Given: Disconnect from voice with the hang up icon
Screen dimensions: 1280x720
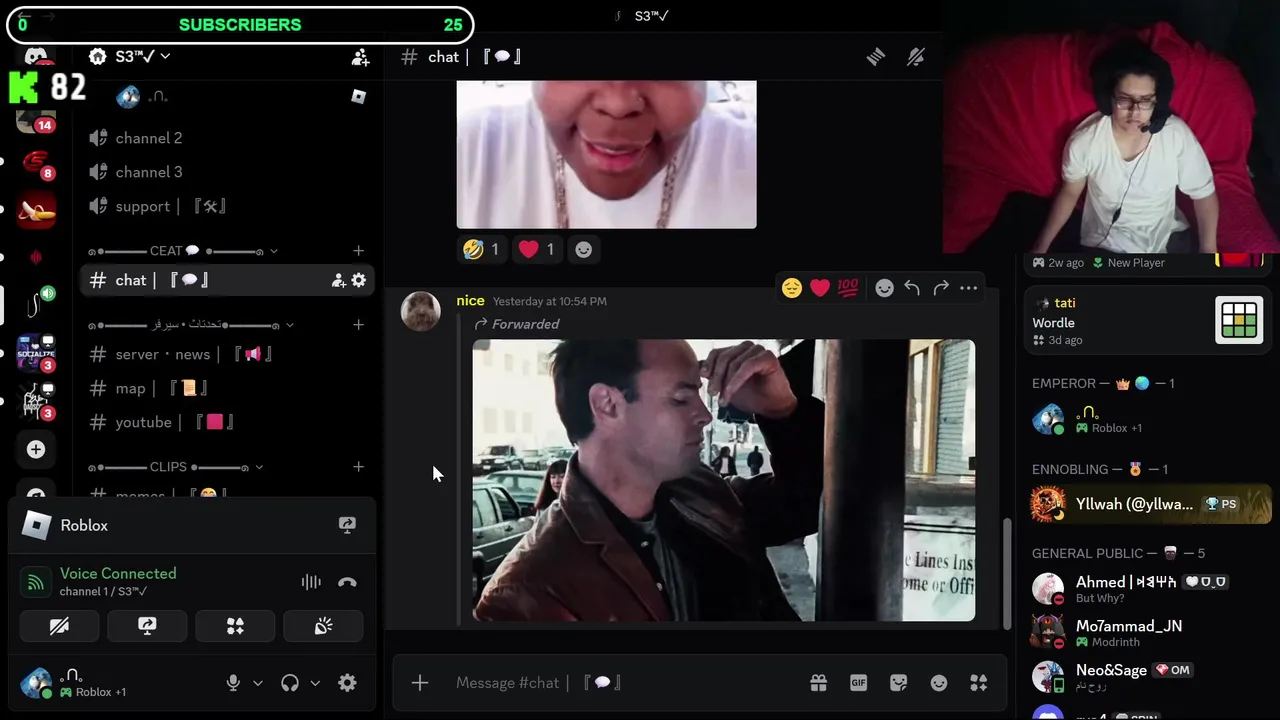Looking at the screenshot, I should pyautogui.click(x=347, y=582).
